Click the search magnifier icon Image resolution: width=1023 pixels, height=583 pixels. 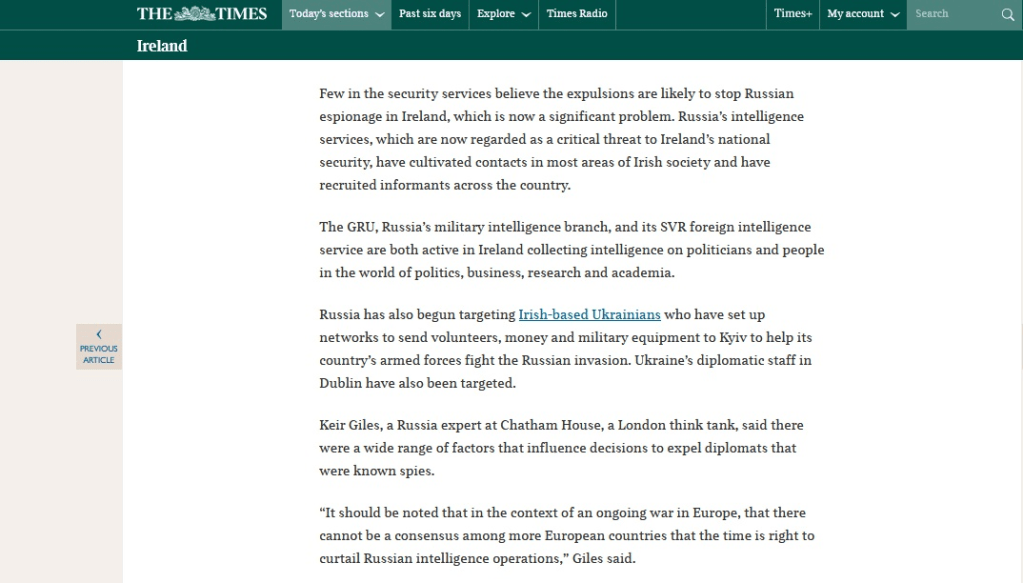tap(1007, 14)
